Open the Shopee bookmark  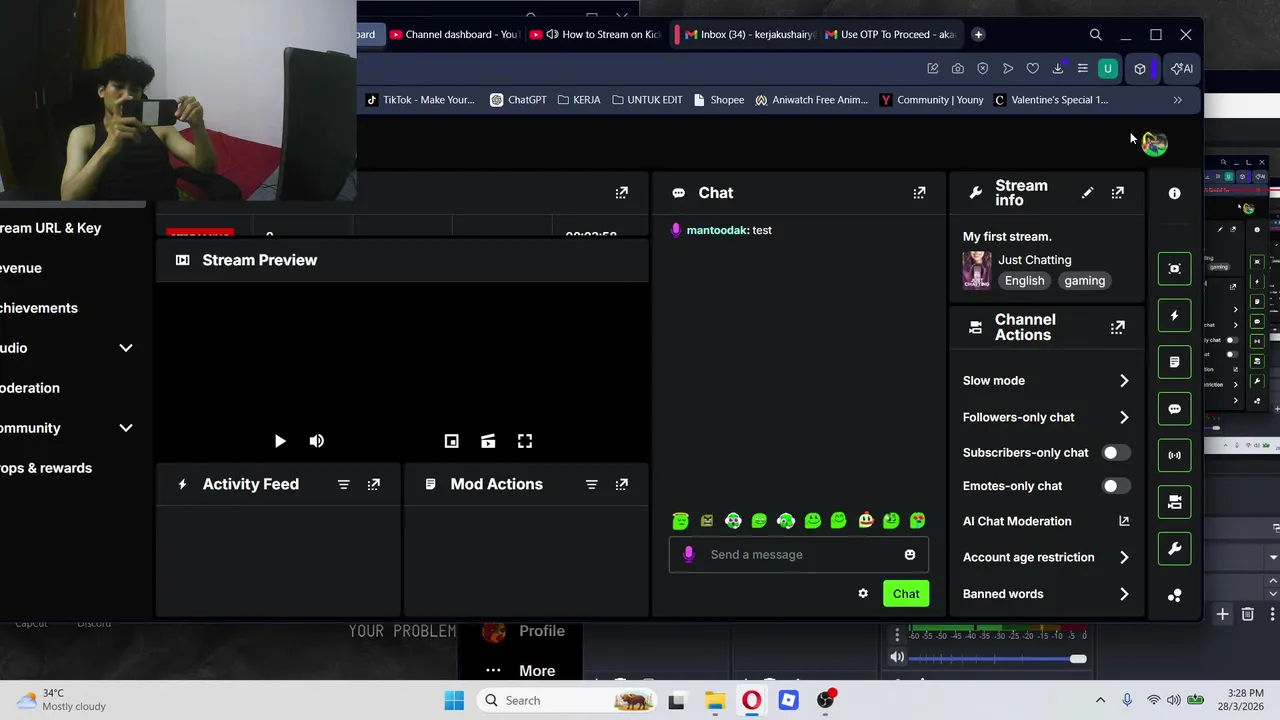click(718, 100)
